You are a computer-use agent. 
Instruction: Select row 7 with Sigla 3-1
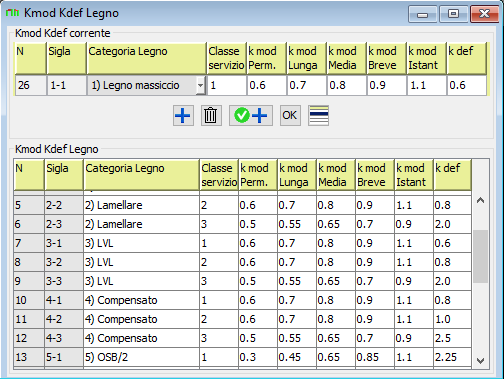point(242,243)
